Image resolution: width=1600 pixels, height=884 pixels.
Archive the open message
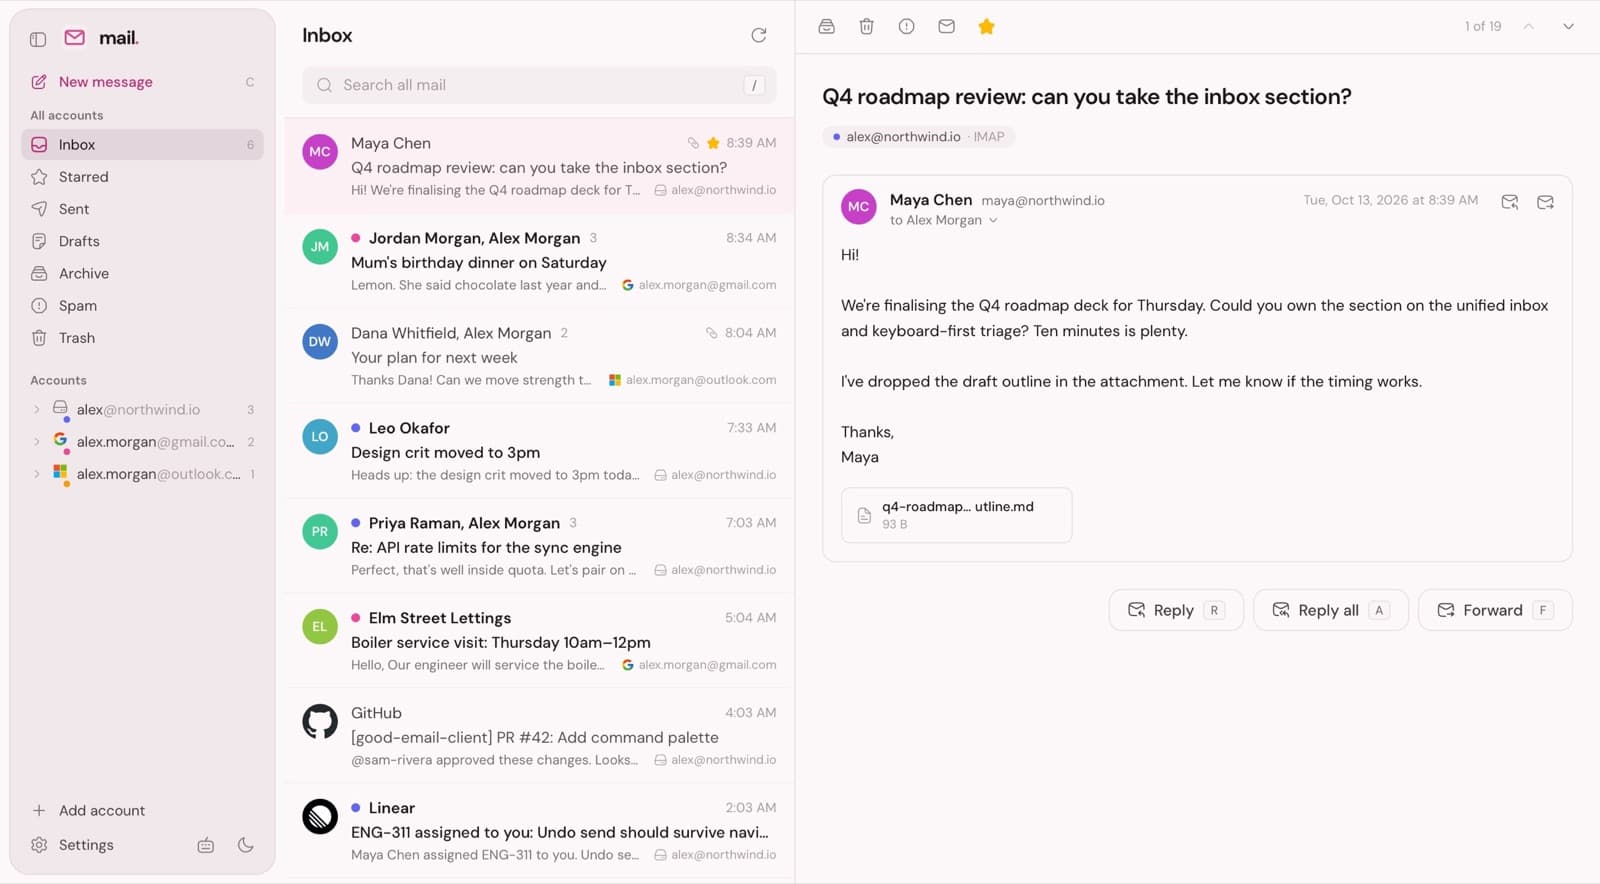pyautogui.click(x=826, y=26)
